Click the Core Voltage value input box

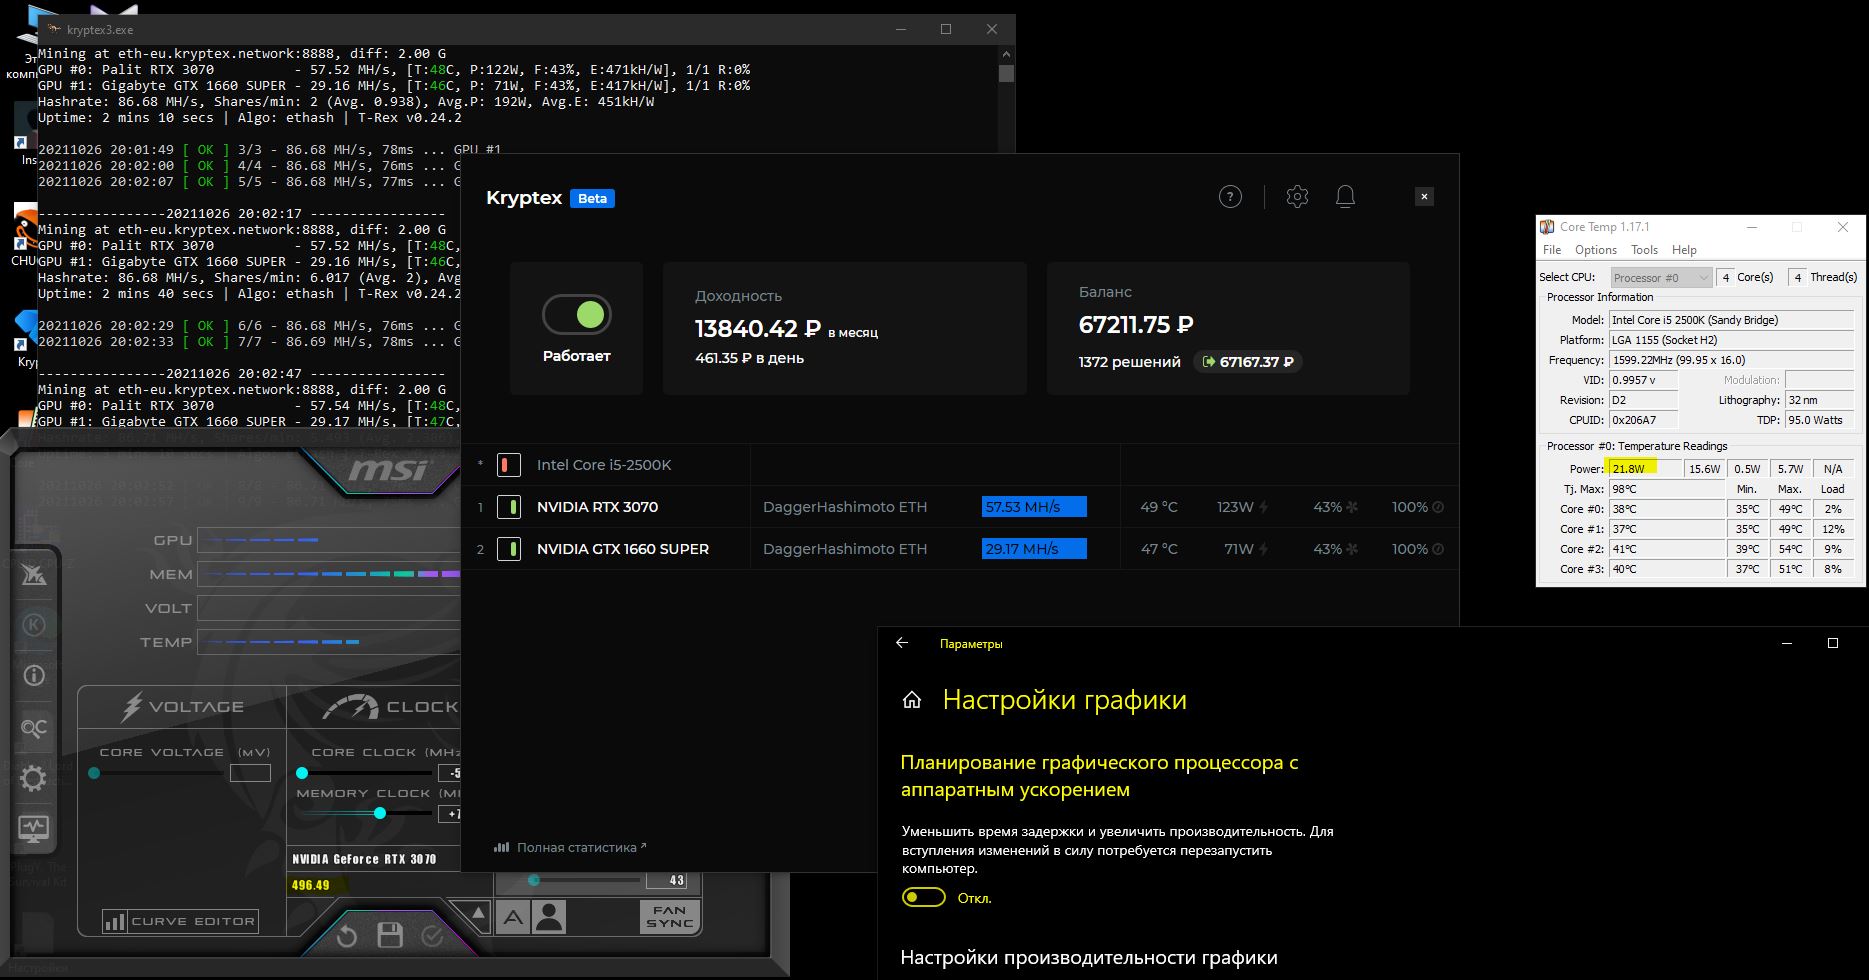[x=250, y=773]
